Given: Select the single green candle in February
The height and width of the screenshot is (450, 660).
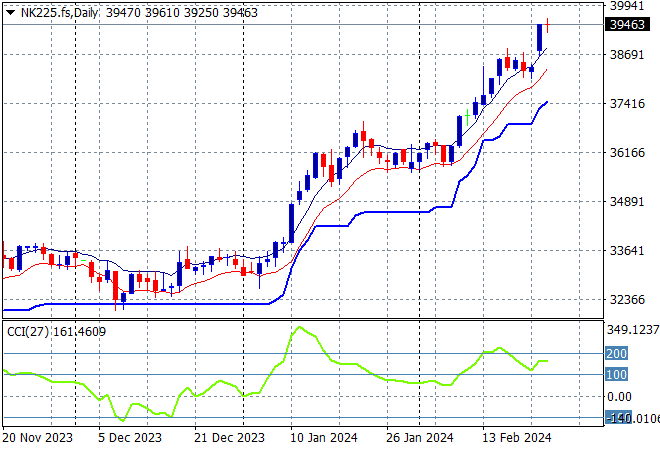Looking at the screenshot, I should (x=468, y=117).
